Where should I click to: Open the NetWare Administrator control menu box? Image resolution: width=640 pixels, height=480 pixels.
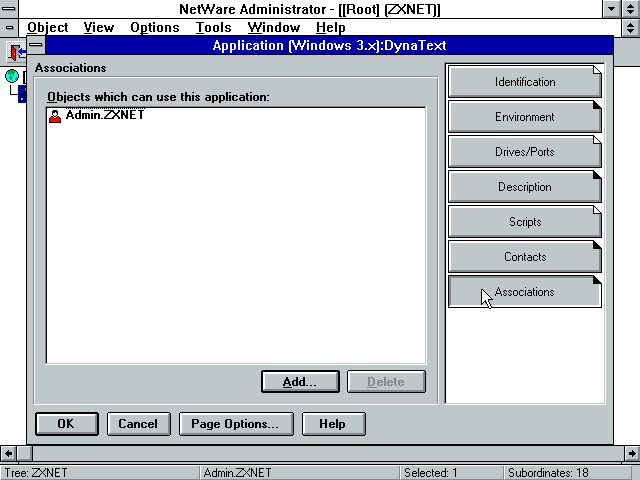point(9,9)
